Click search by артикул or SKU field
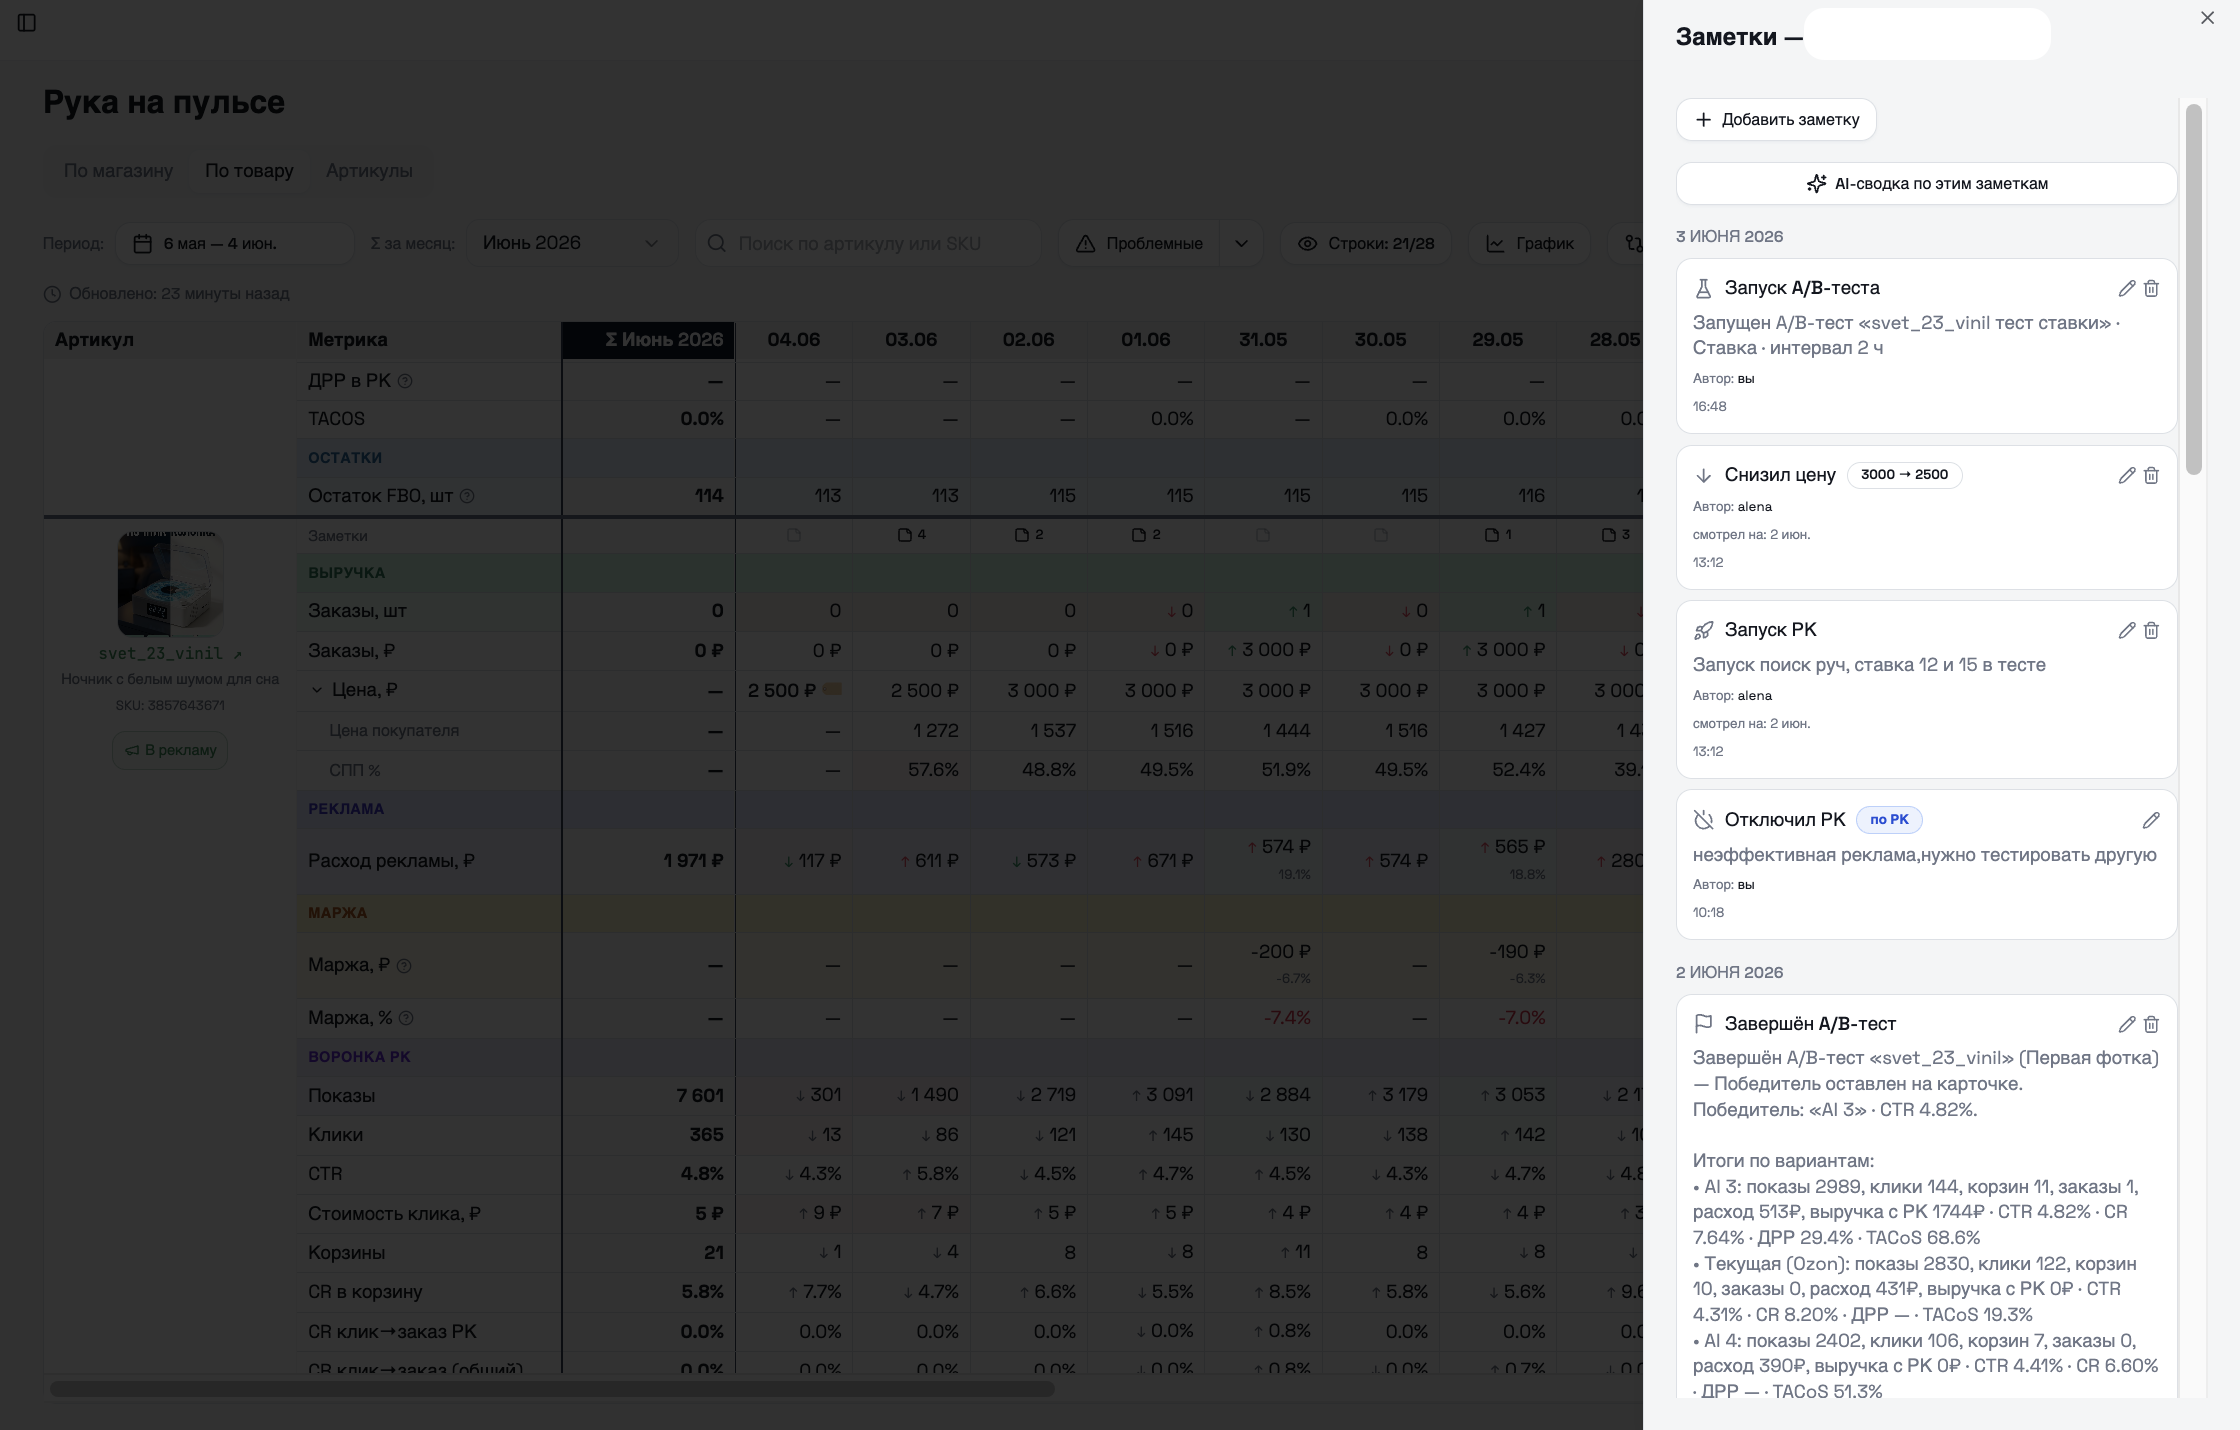The width and height of the screenshot is (2240, 1430). pyautogui.click(x=868, y=243)
